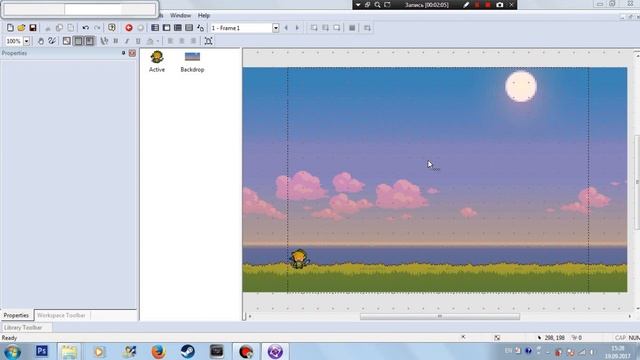Pin the Properties panel

click(123, 53)
